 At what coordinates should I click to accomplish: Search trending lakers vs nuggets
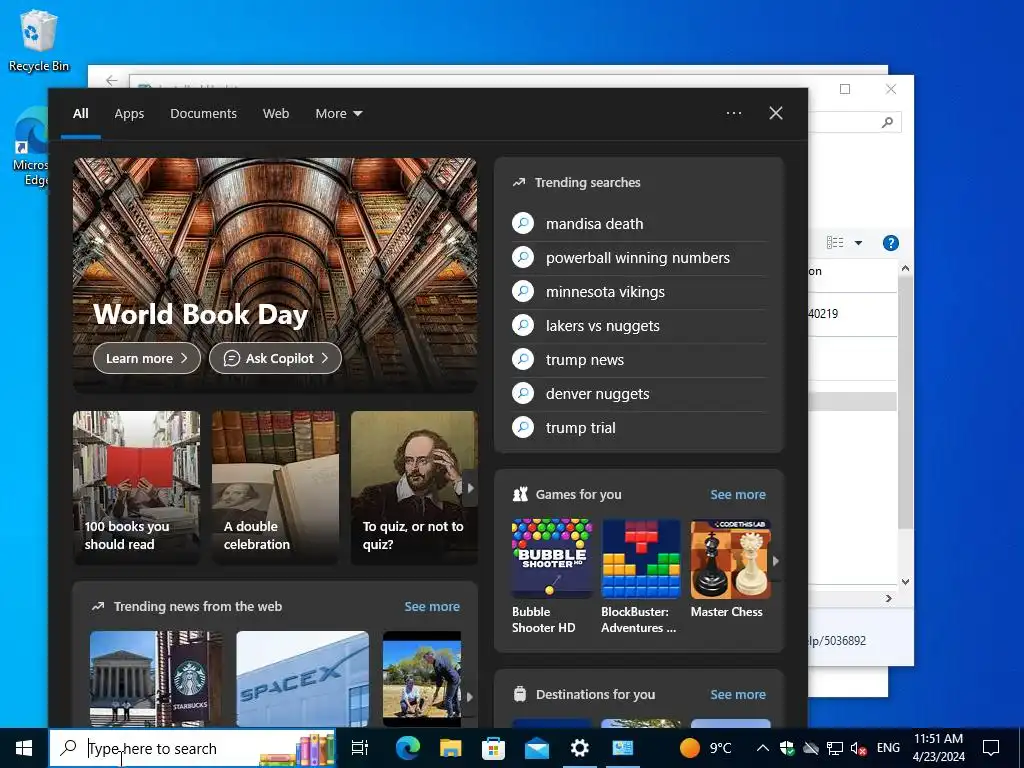tap(639, 326)
